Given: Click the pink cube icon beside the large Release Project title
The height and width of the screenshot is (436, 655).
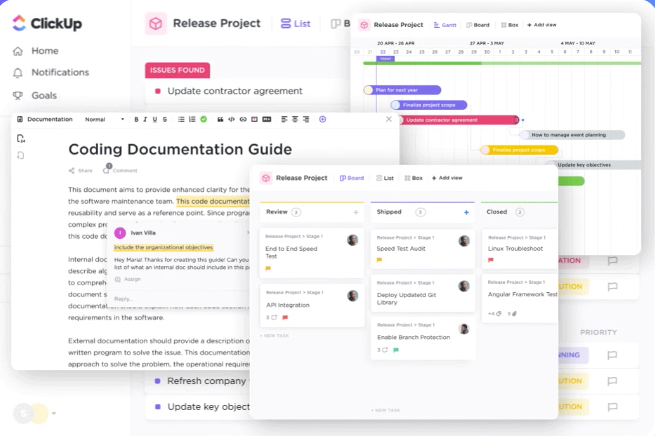Looking at the screenshot, I should (156, 23).
